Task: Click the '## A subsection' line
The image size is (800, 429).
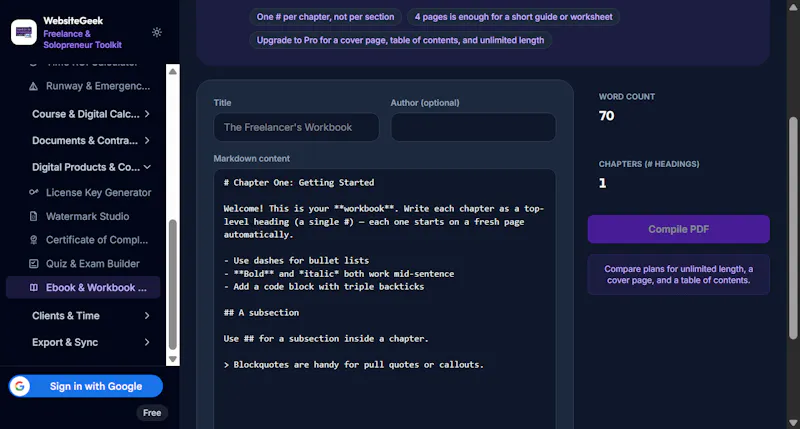Action: click(261, 313)
